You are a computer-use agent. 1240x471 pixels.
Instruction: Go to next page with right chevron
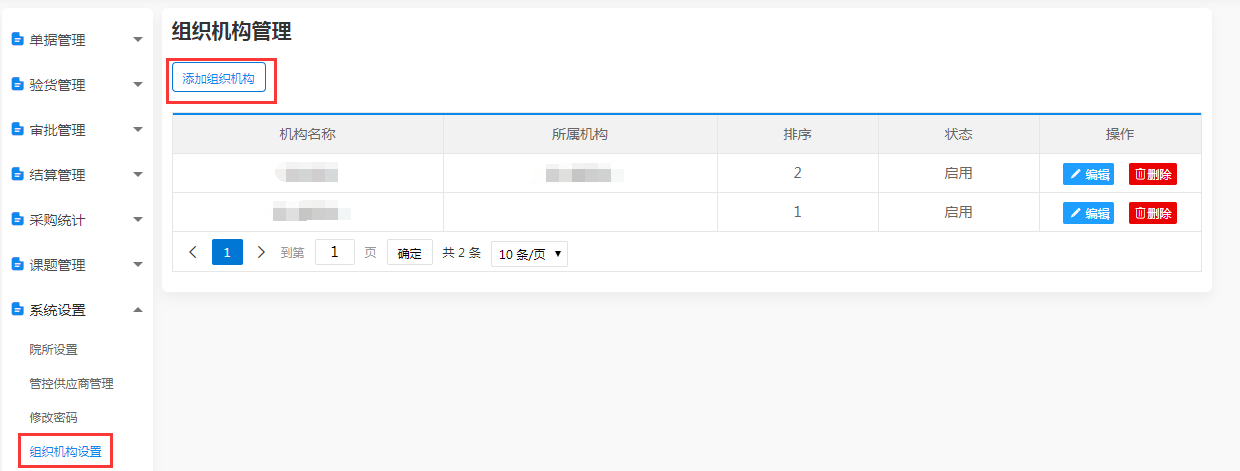[261, 252]
